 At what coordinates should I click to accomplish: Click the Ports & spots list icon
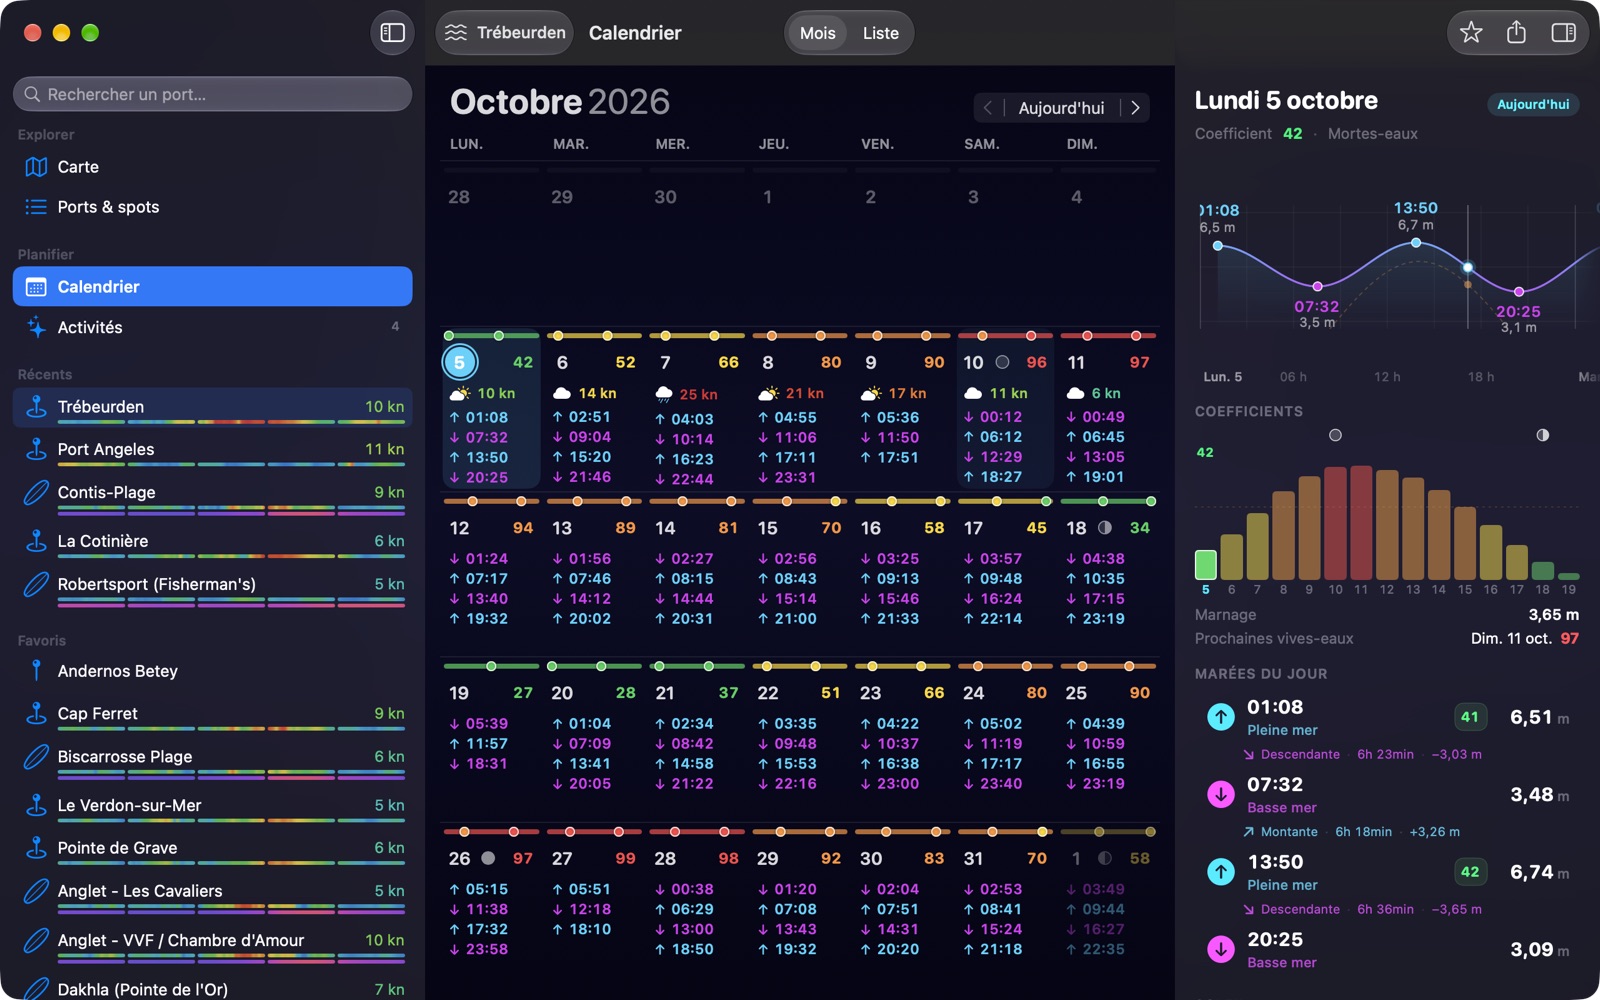(x=36, y=207)
